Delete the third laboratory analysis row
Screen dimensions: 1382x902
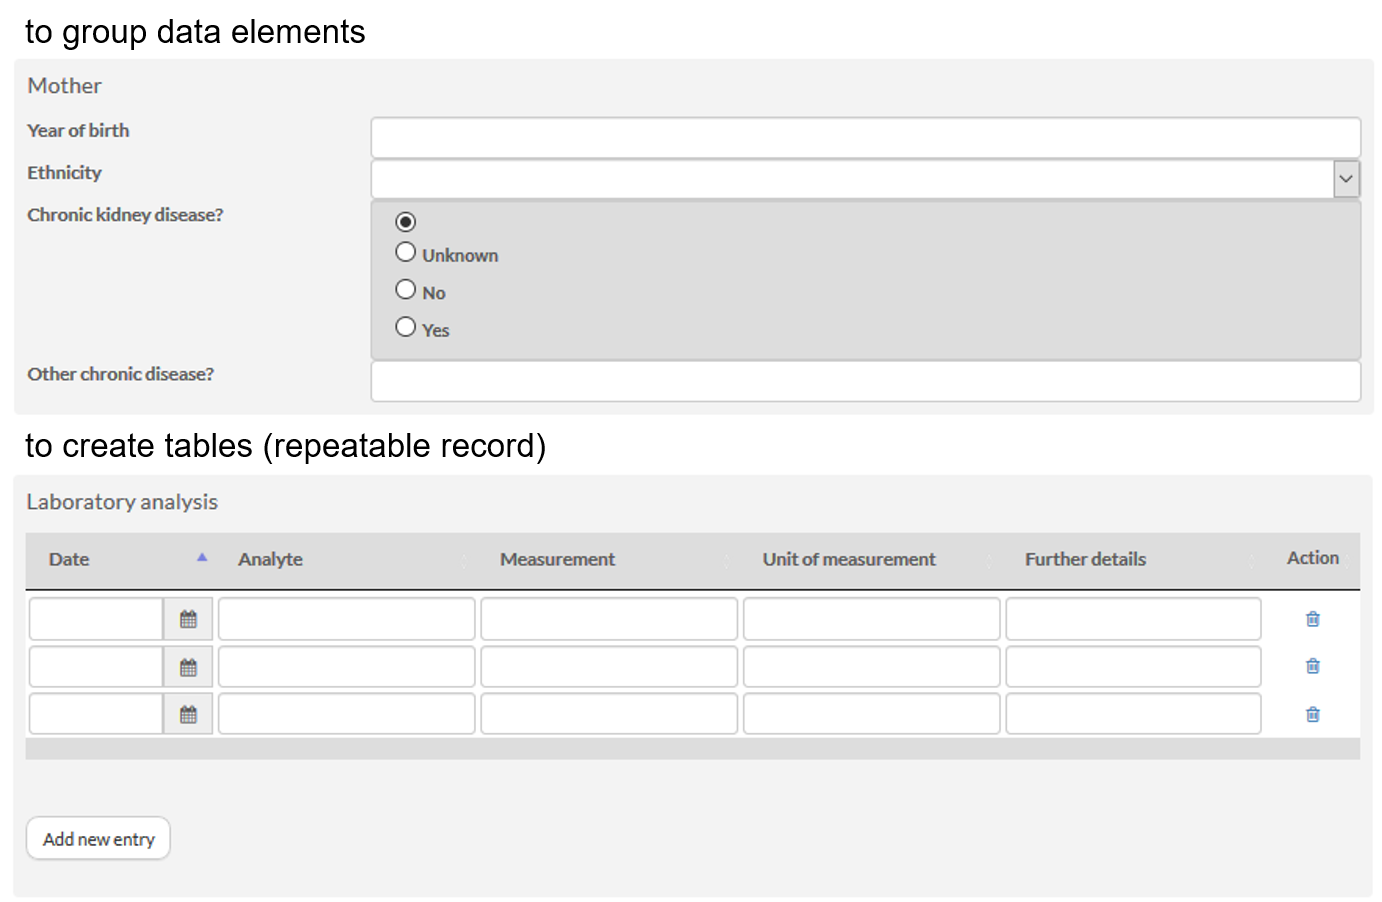pos(1313,714)
